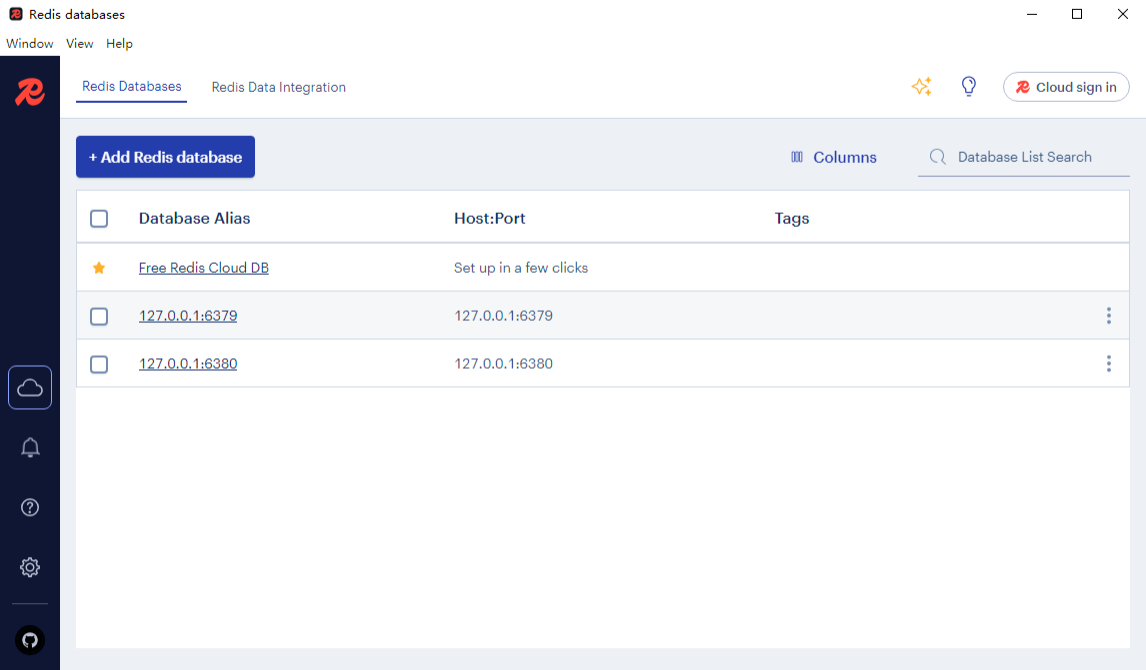Check the box for 127.0.0.1:6380
Viewport: 1146px width, 670px height.
click(x=99, y=364)
